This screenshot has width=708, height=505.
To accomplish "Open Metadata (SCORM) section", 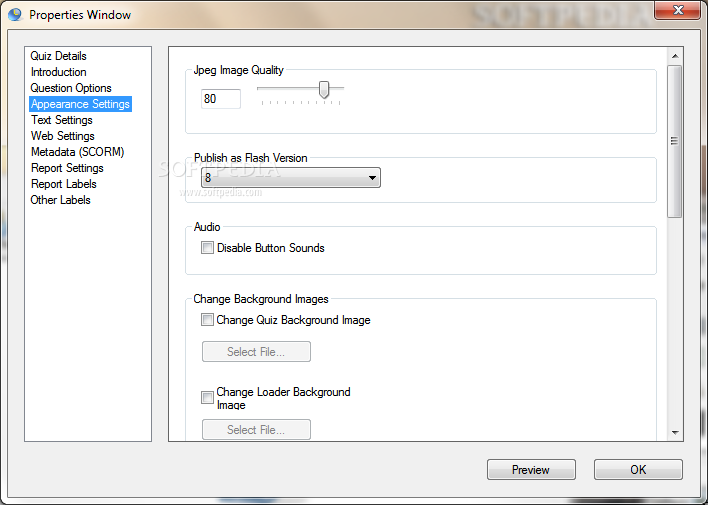I will [x=77, y=152].
